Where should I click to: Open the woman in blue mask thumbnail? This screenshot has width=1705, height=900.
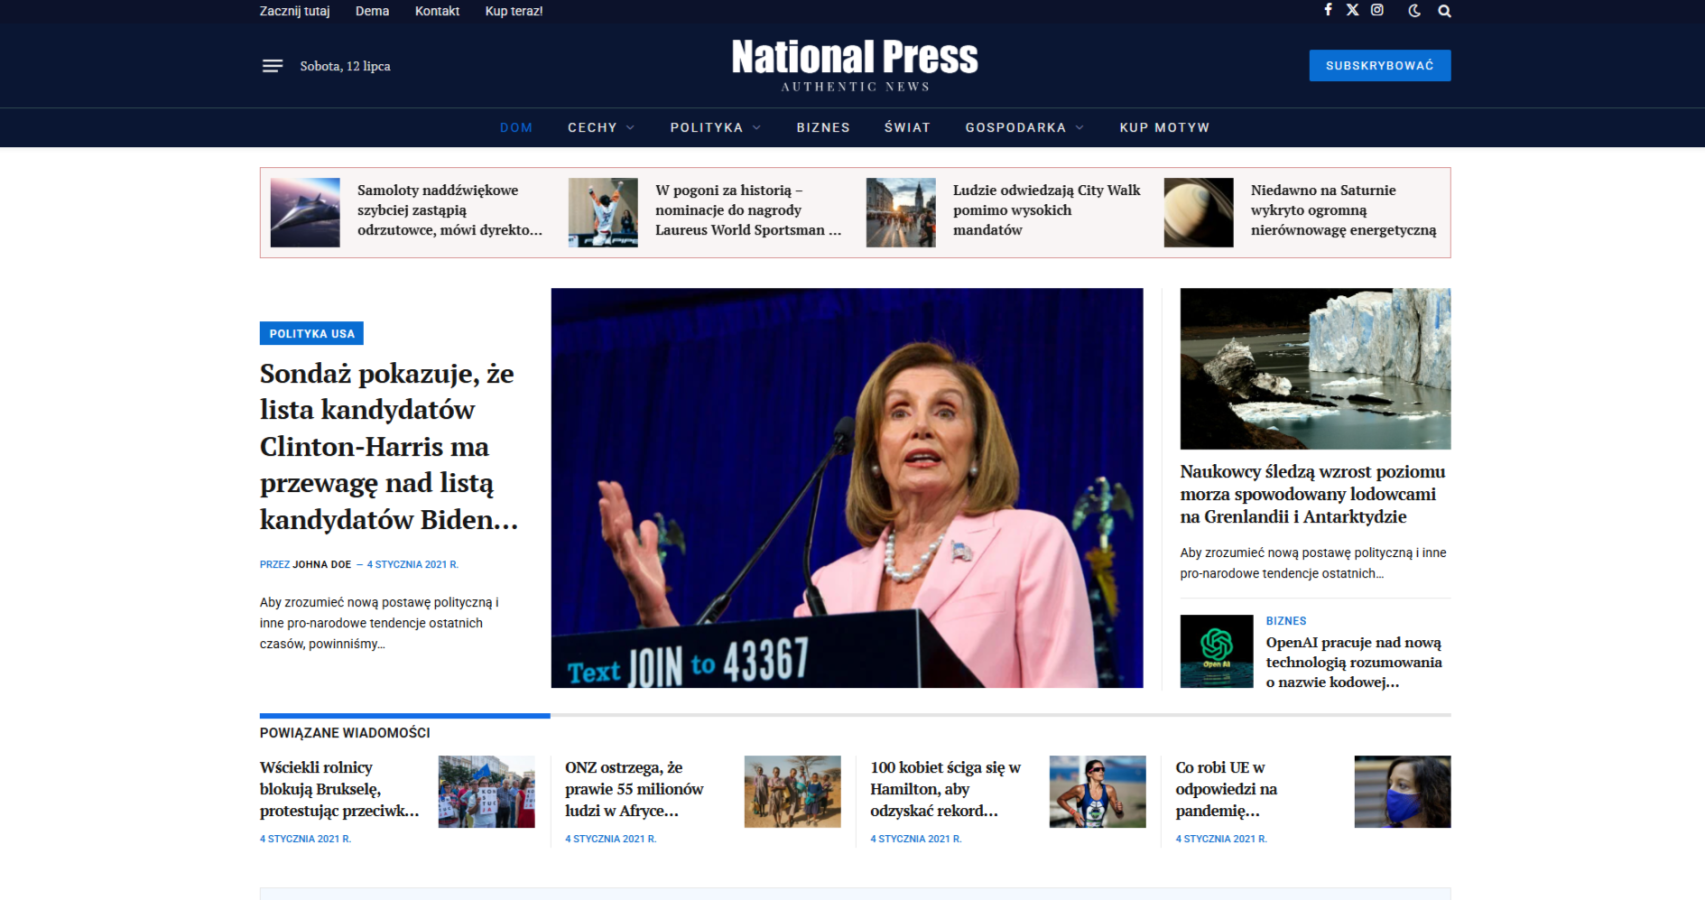click(x=1402, y=792)
